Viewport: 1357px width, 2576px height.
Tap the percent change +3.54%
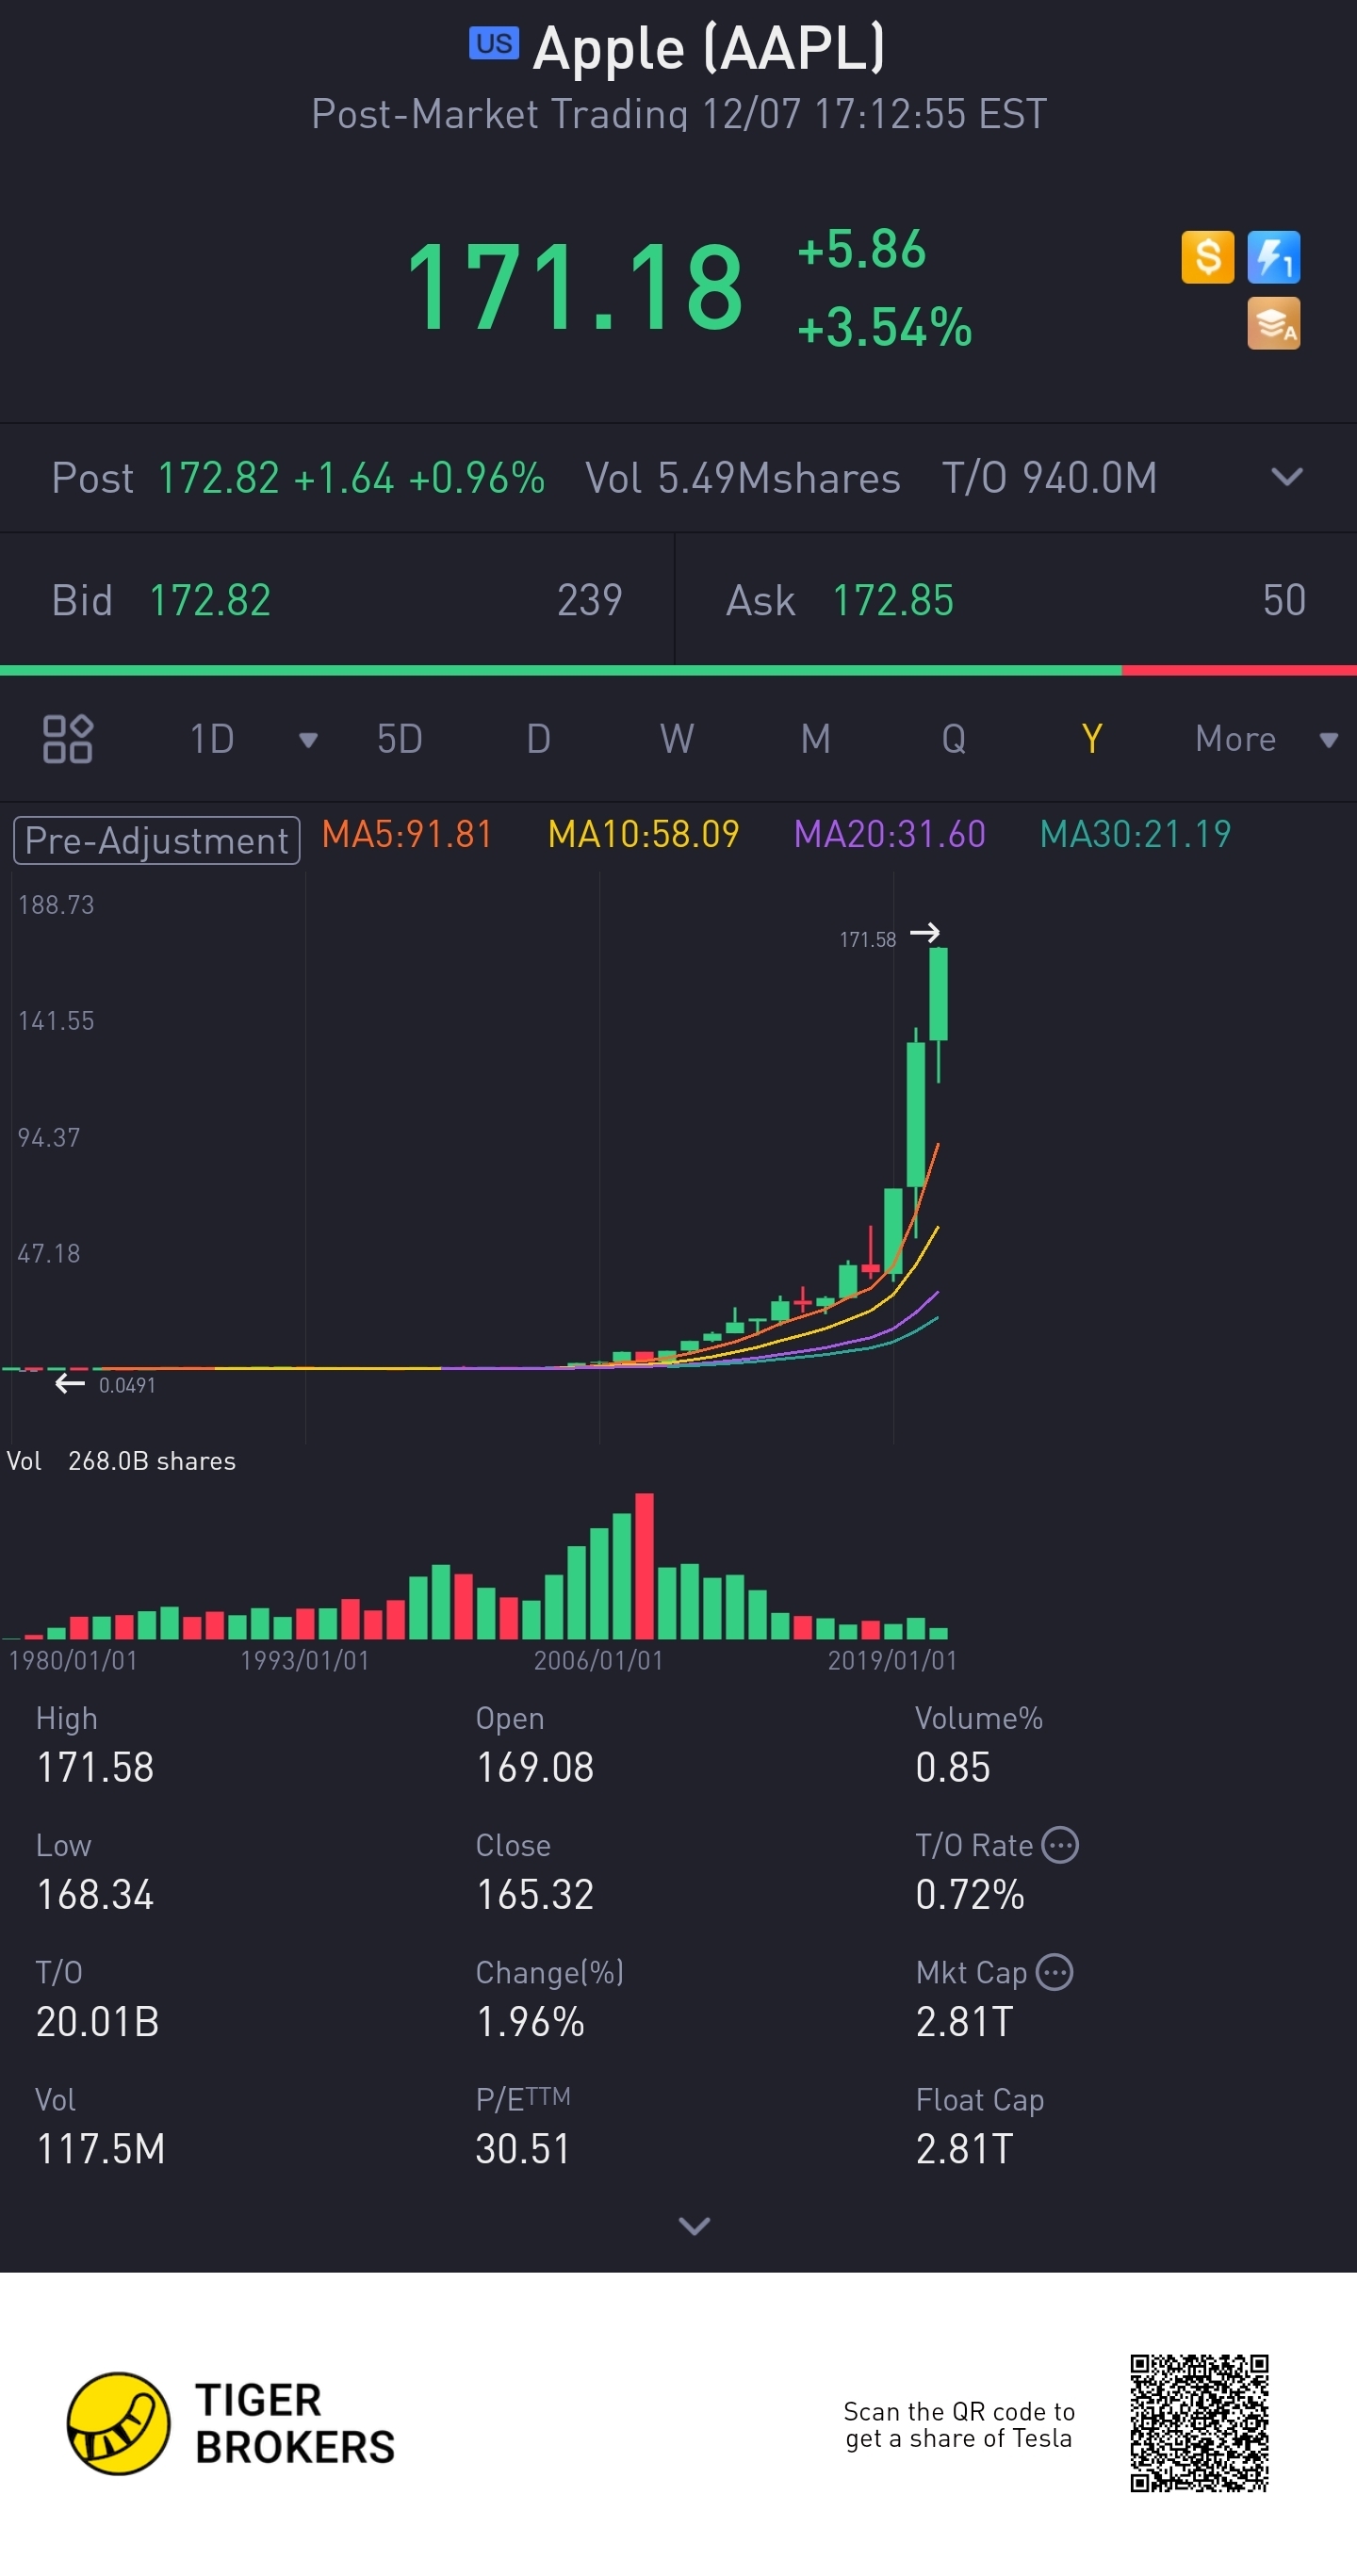pos(885,327)
